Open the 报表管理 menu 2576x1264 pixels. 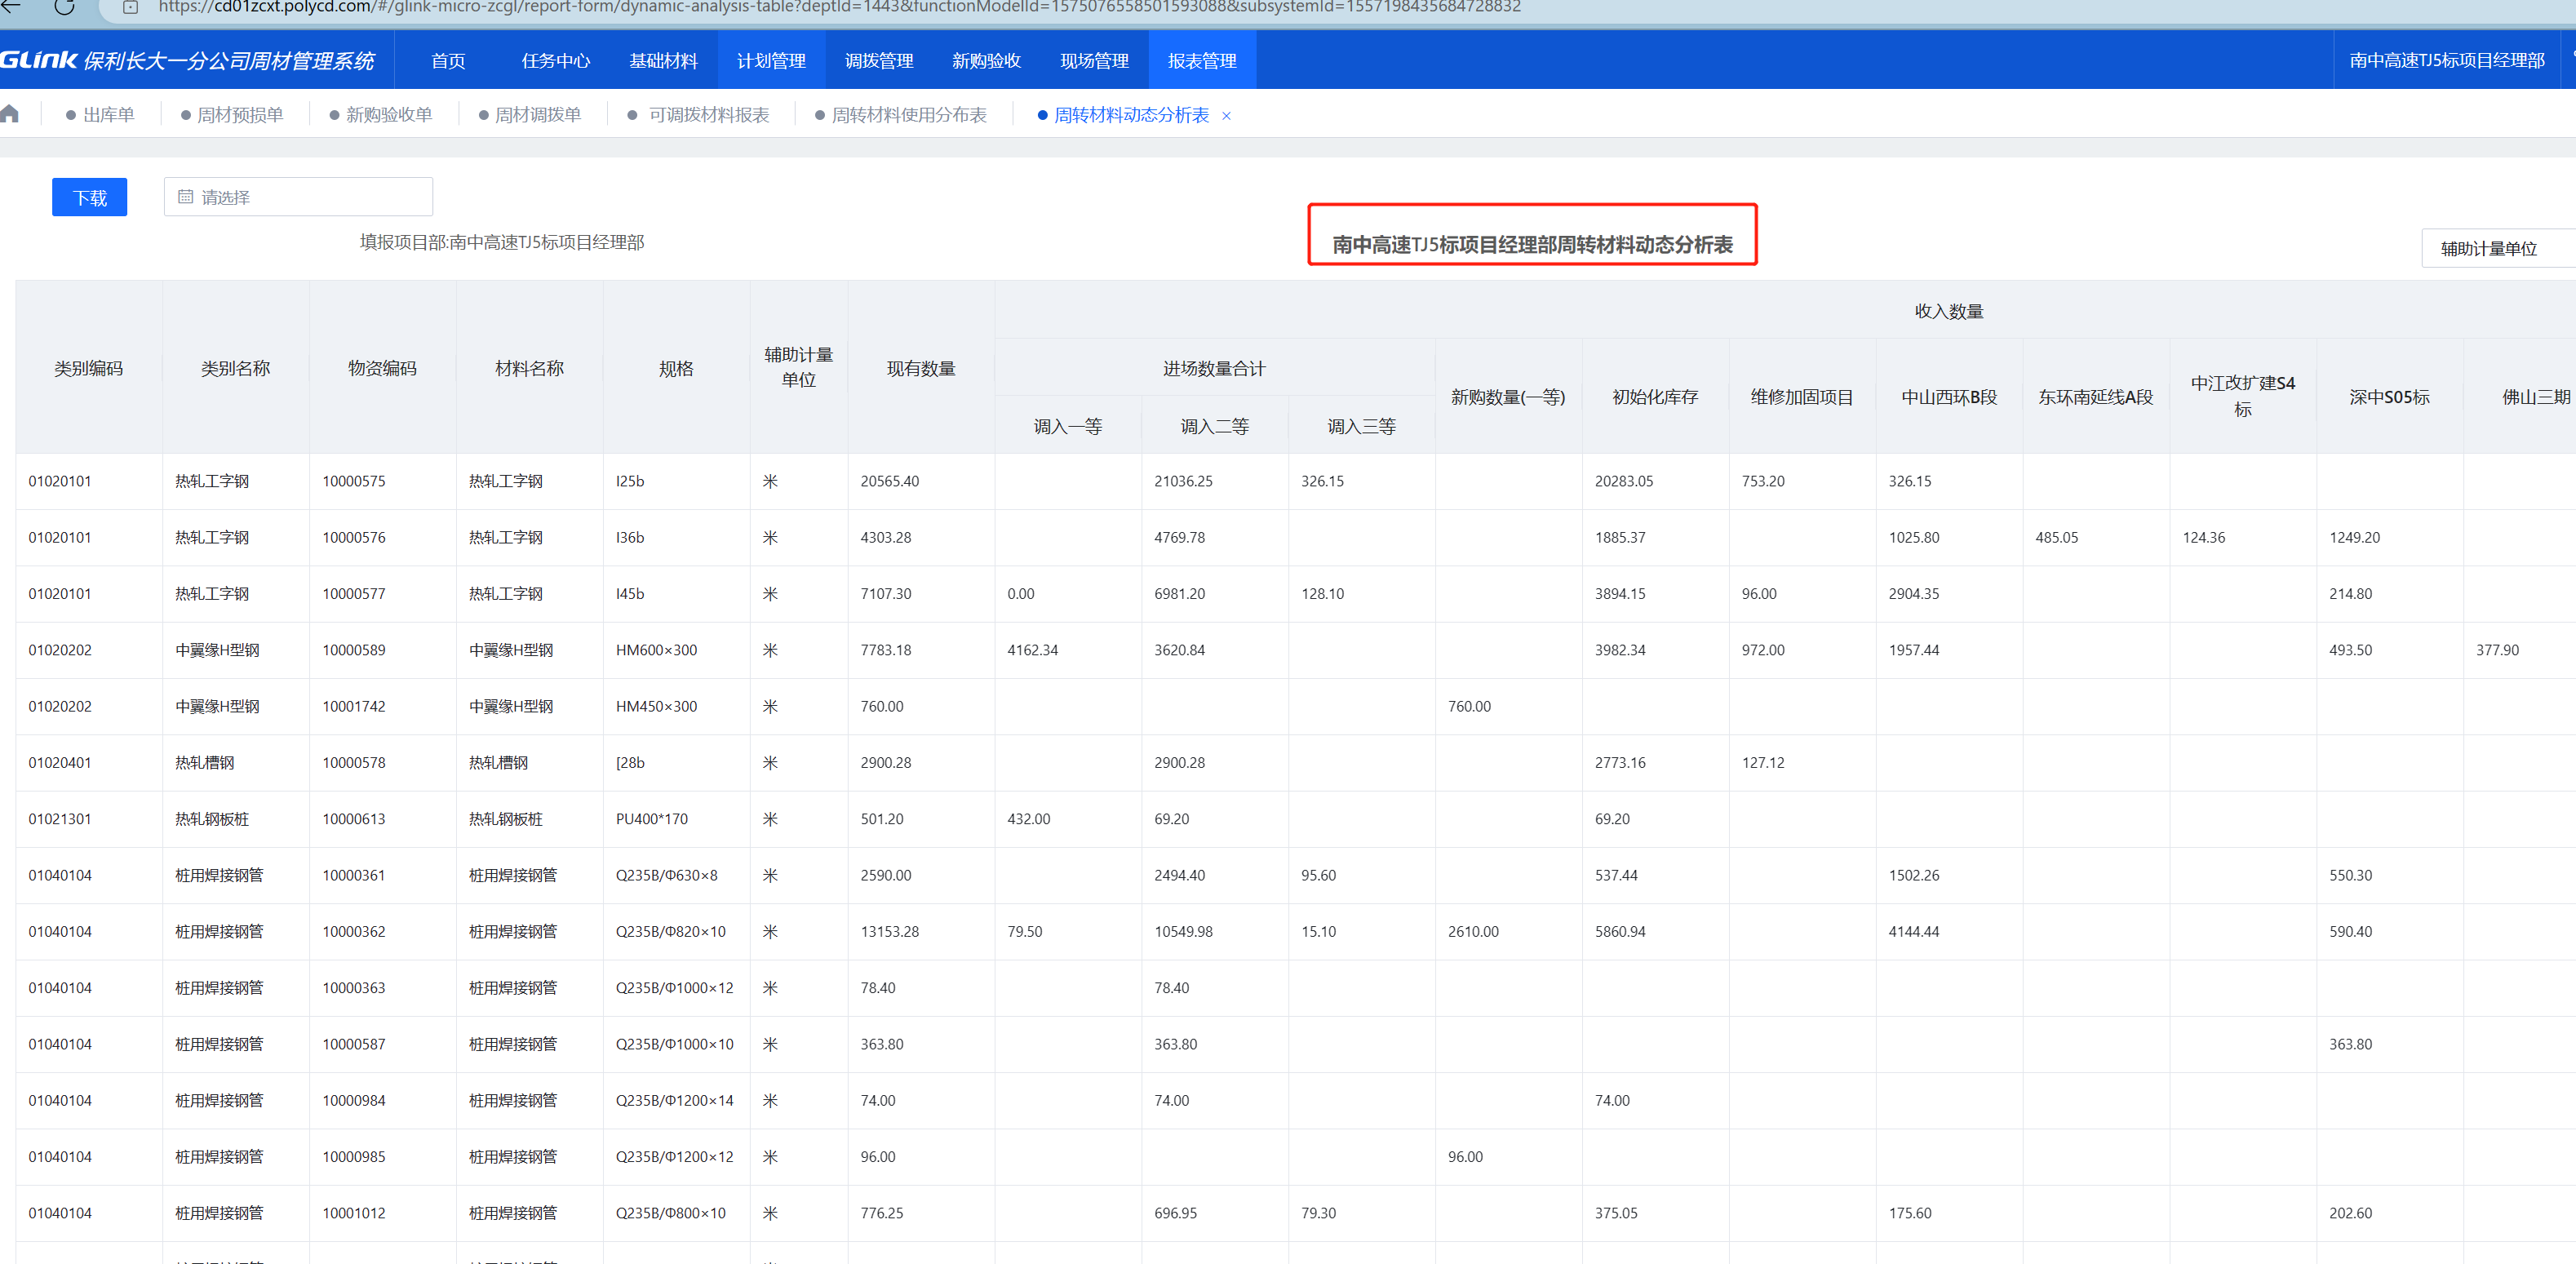(1202, 61)
